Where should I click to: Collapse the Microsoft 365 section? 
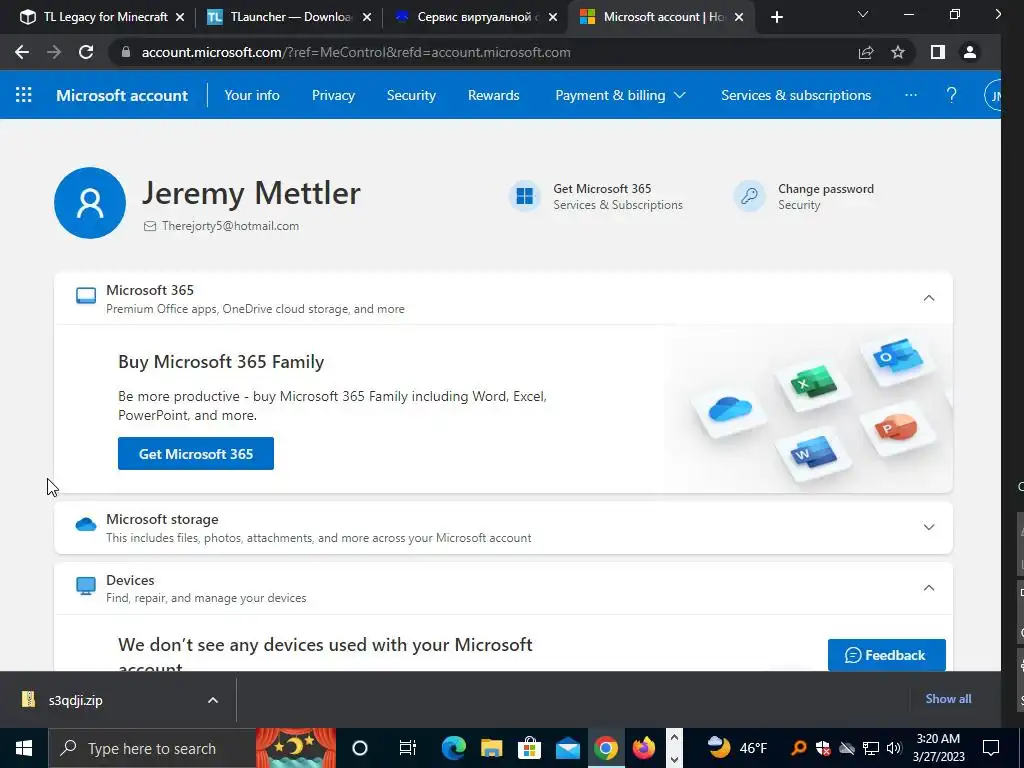coord(929,298)
